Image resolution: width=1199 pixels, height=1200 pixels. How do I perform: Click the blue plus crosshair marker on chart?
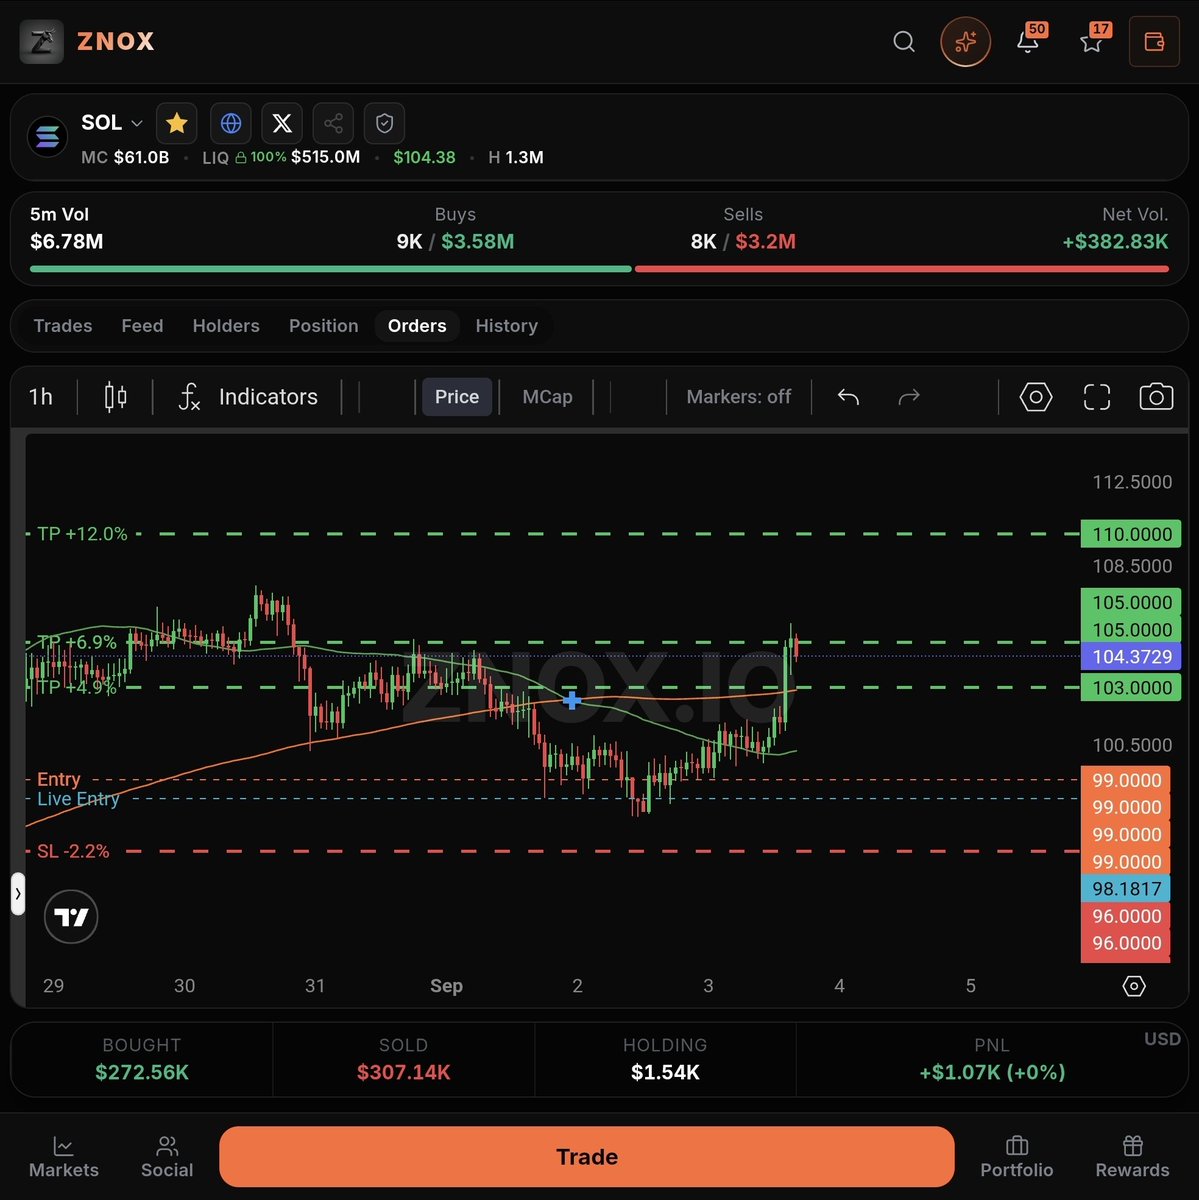pos(572,700)
